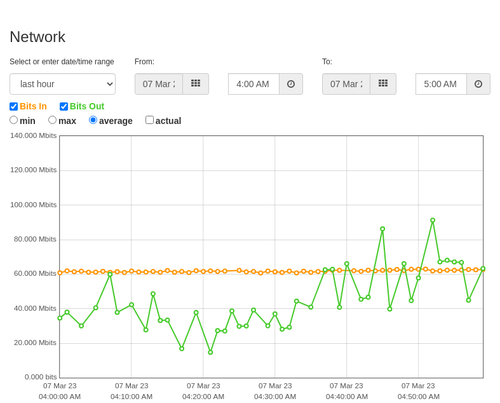Click the 'To:' label

(327, 62)
